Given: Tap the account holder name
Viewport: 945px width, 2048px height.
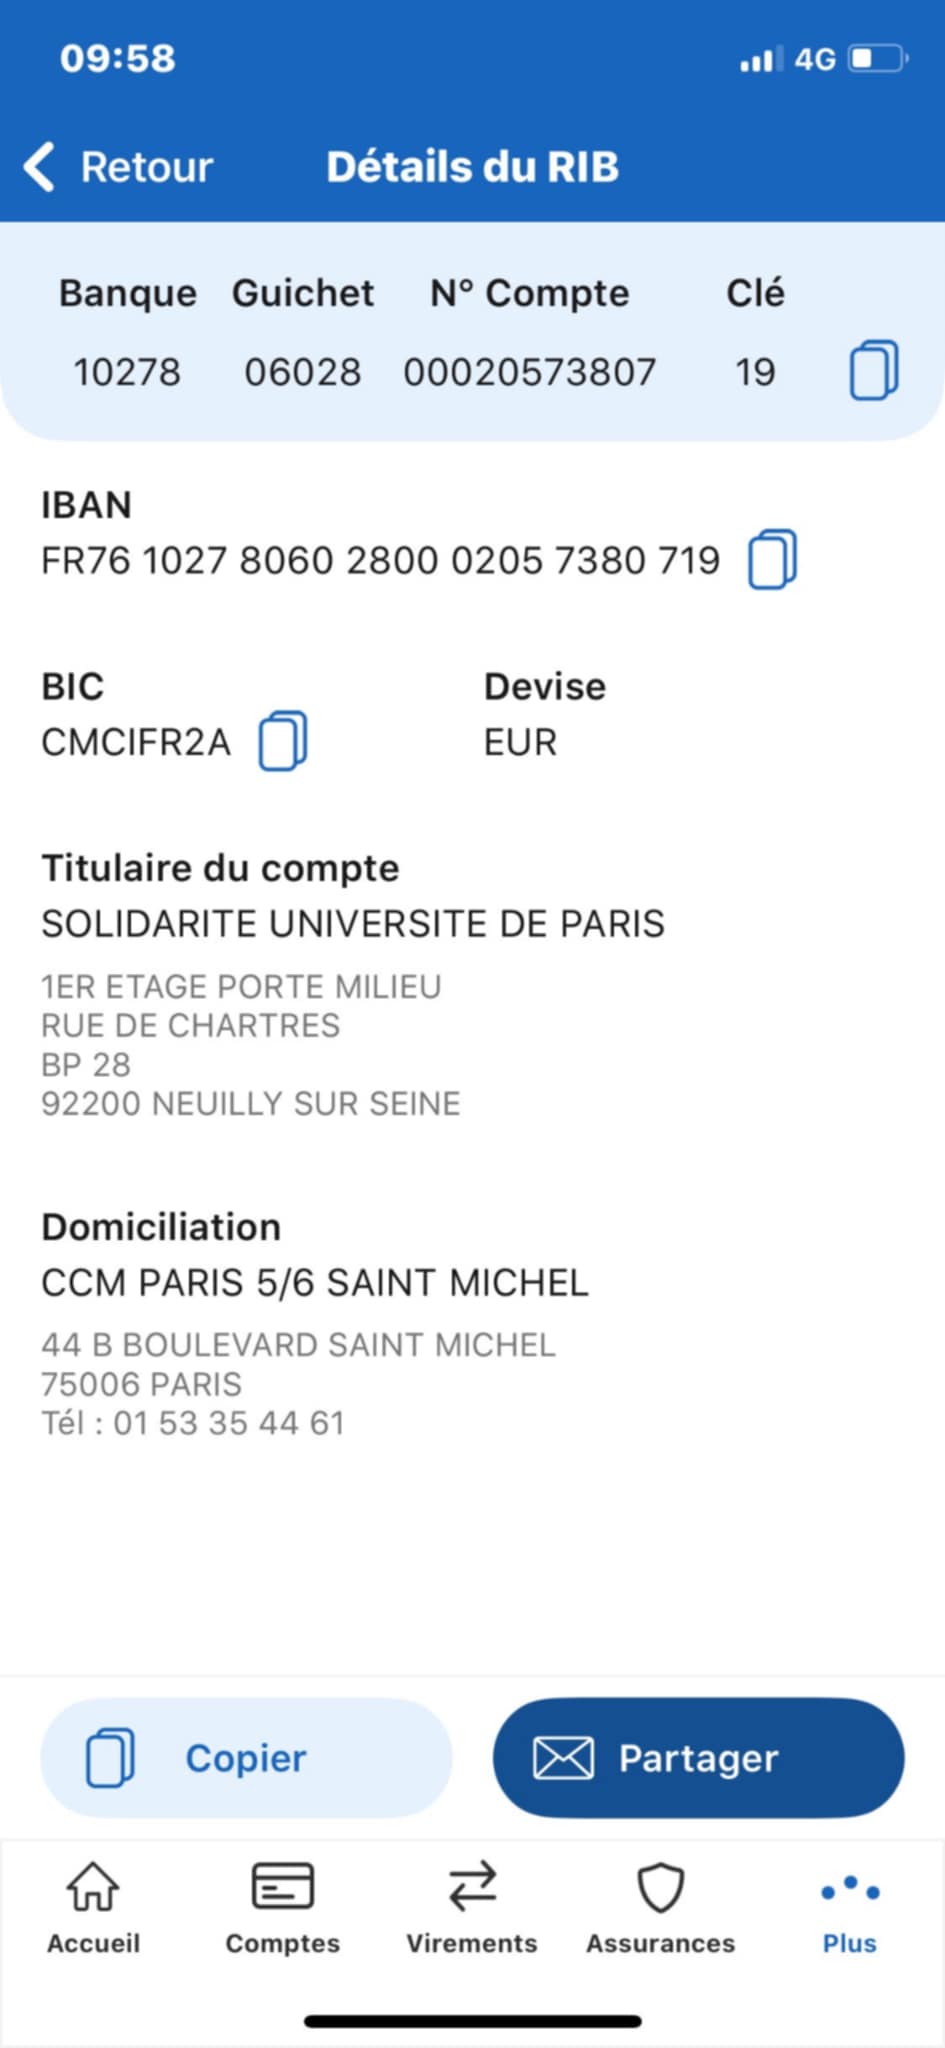Looking at the screenshot, I should 353,924.
